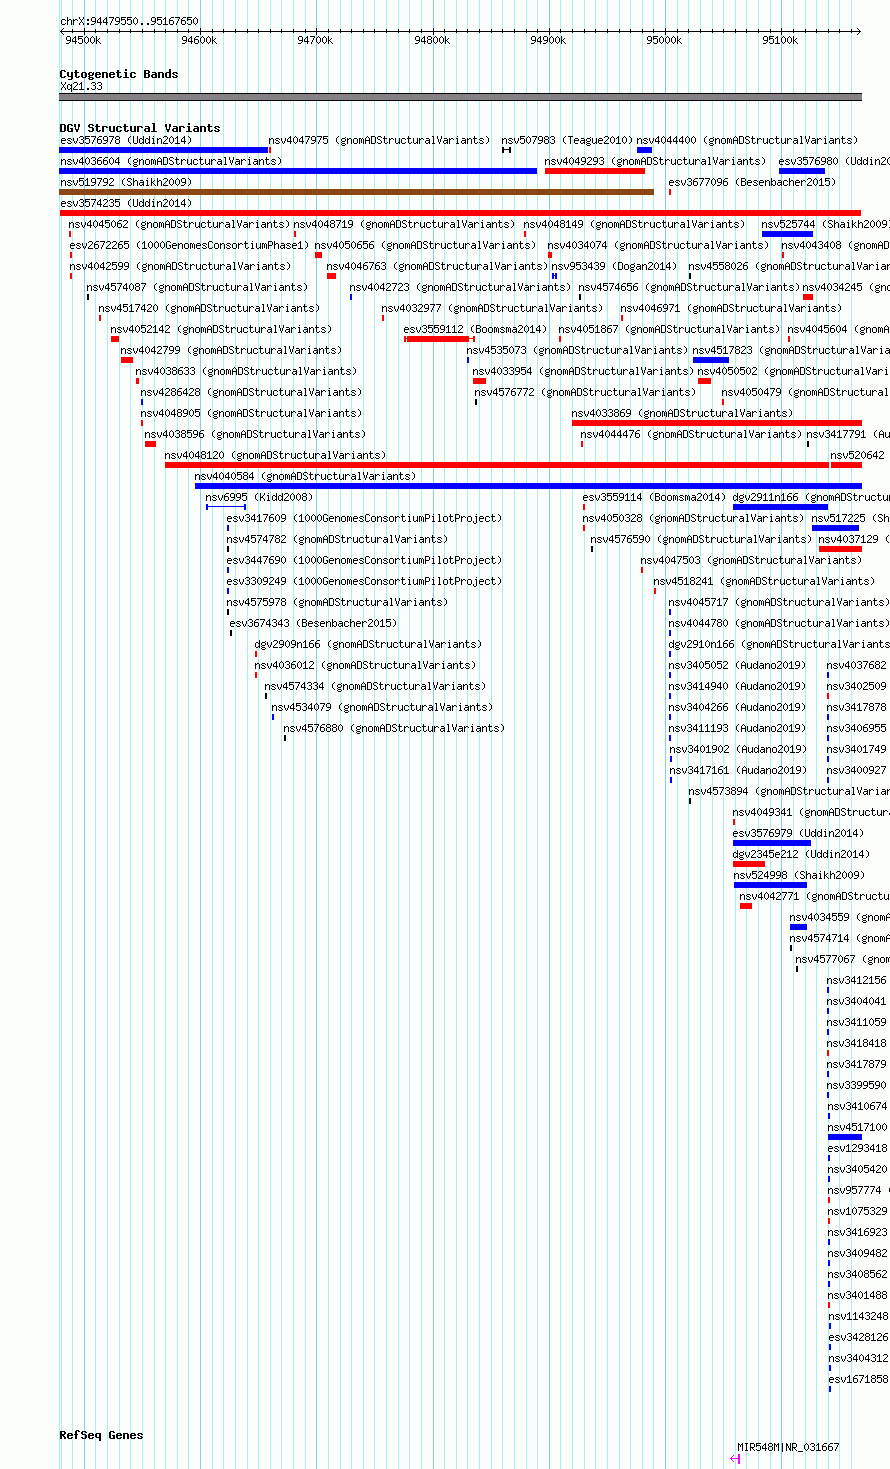Select the 95000k ruler position label

664,40
